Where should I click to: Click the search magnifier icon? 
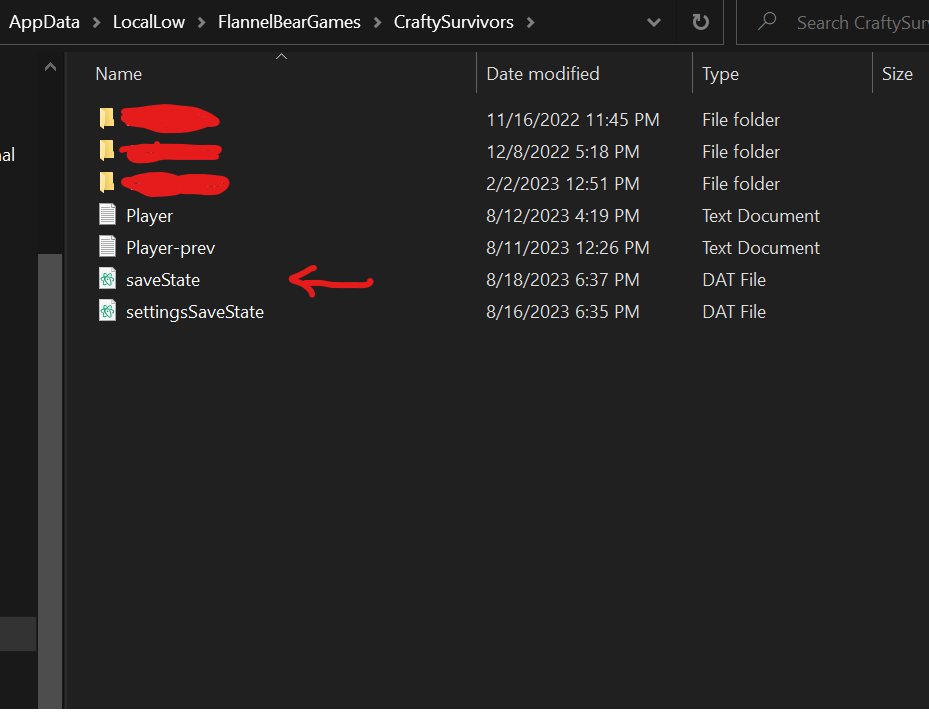(x=767, y=22)
